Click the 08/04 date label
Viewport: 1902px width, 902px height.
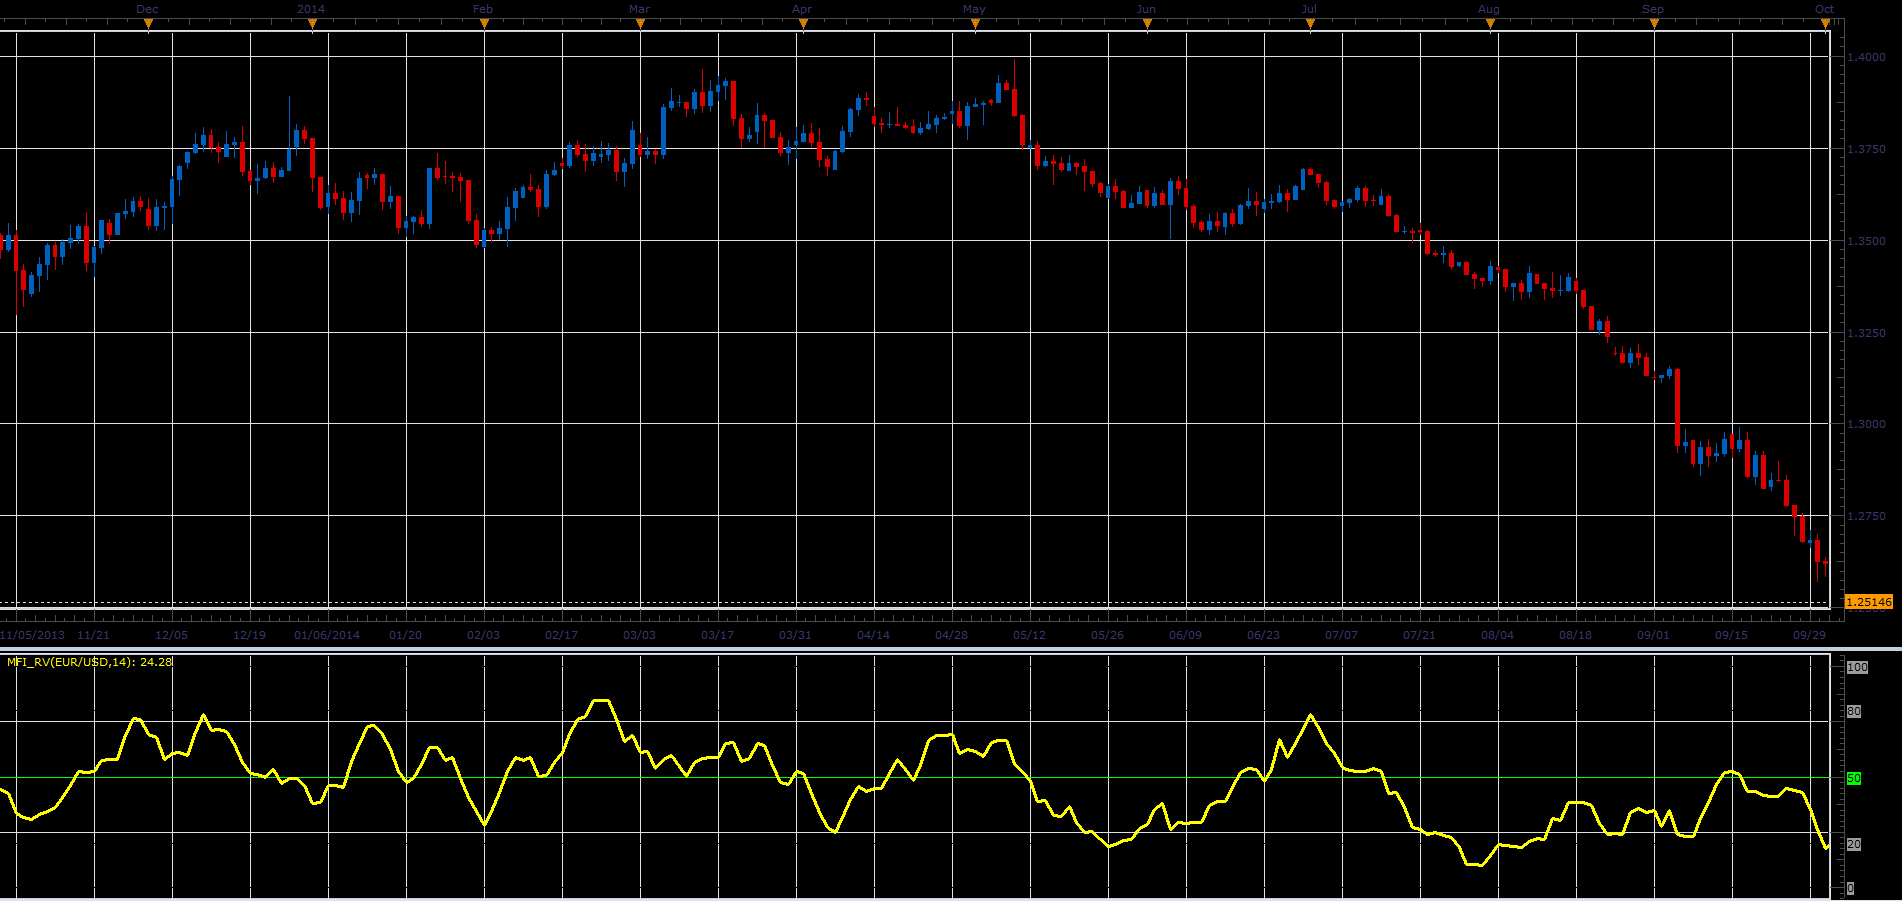pos(1498,635)
